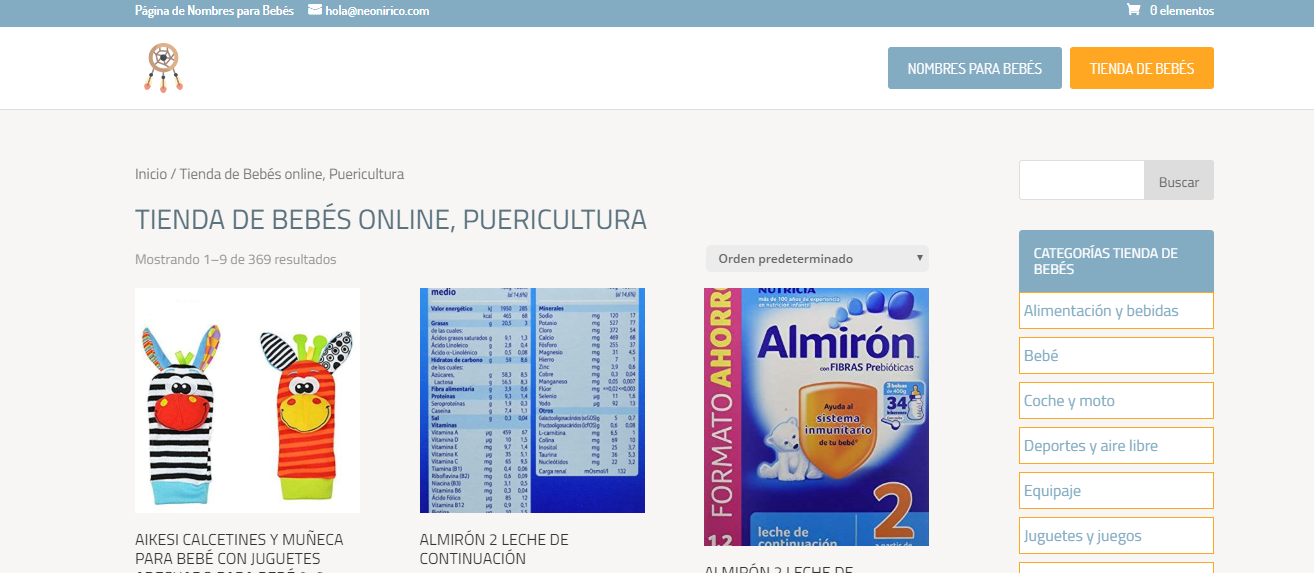Open Aikesi Calcetines y Muñeca product title

point(239,553)
